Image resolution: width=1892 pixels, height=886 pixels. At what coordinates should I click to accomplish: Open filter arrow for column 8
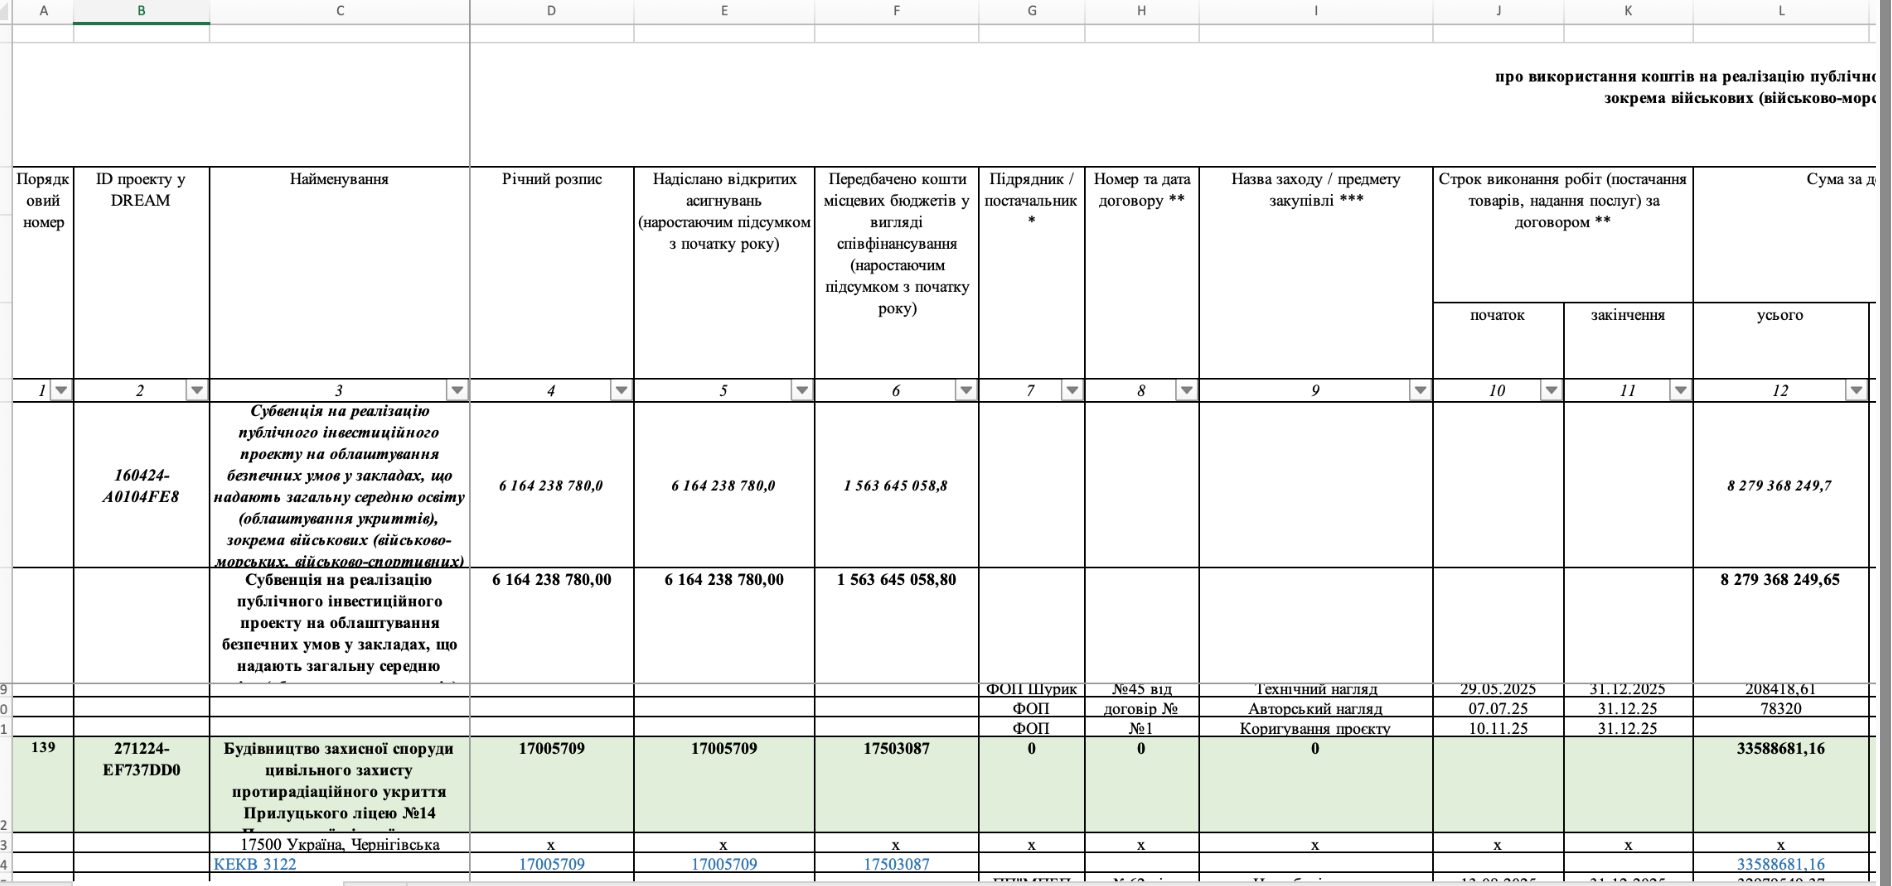(1186, 390)
